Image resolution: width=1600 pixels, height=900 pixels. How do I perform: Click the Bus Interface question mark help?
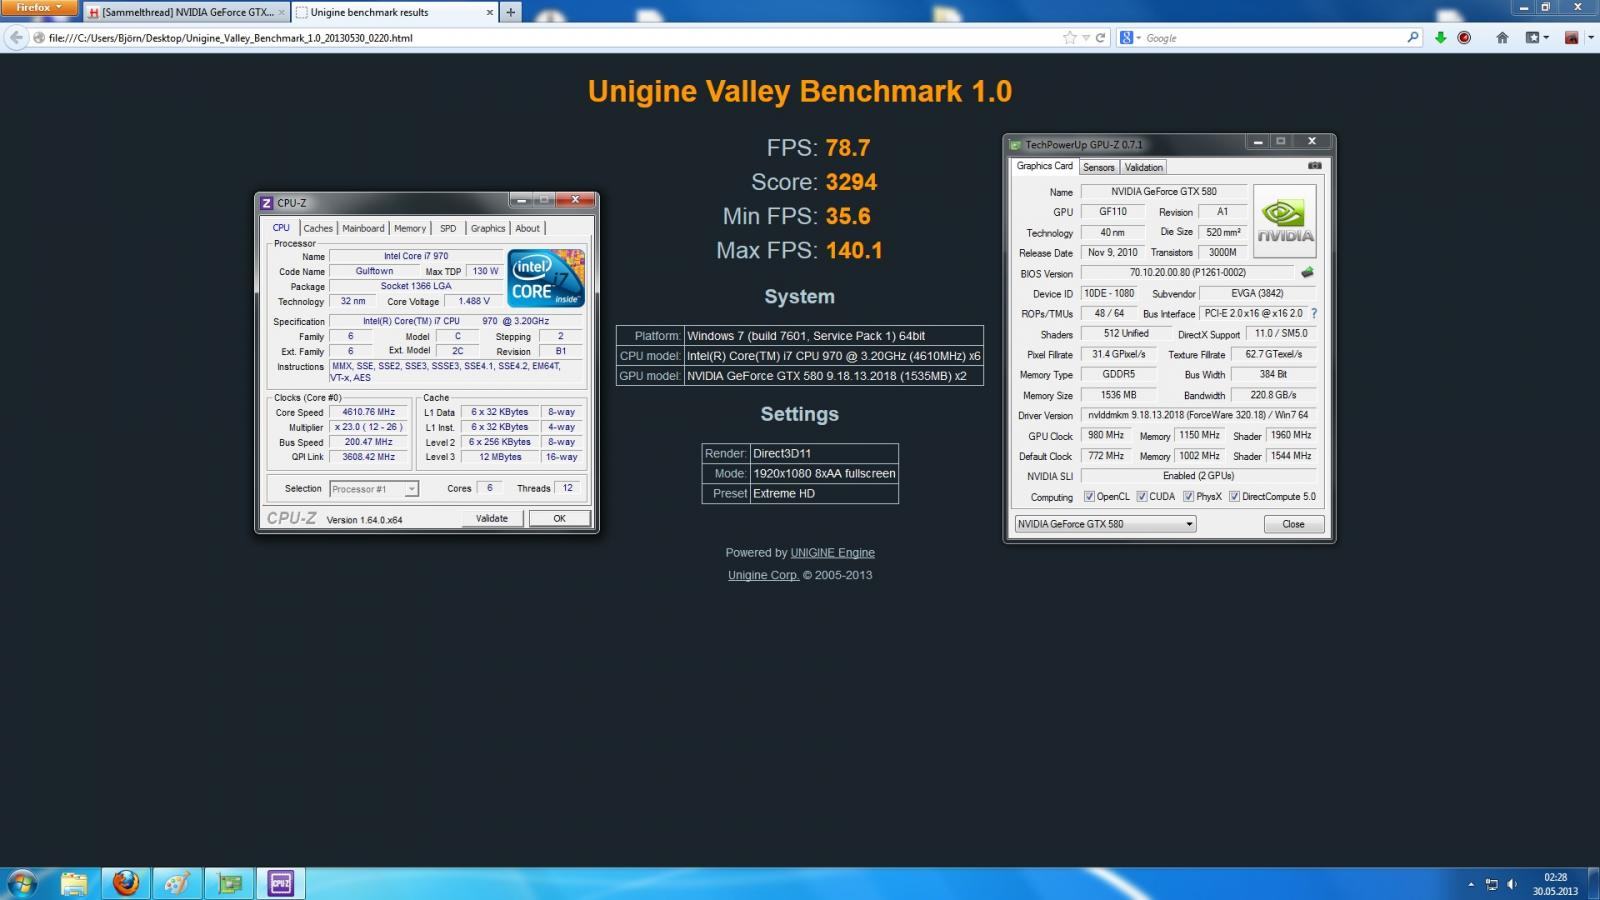click(1314, 313)
